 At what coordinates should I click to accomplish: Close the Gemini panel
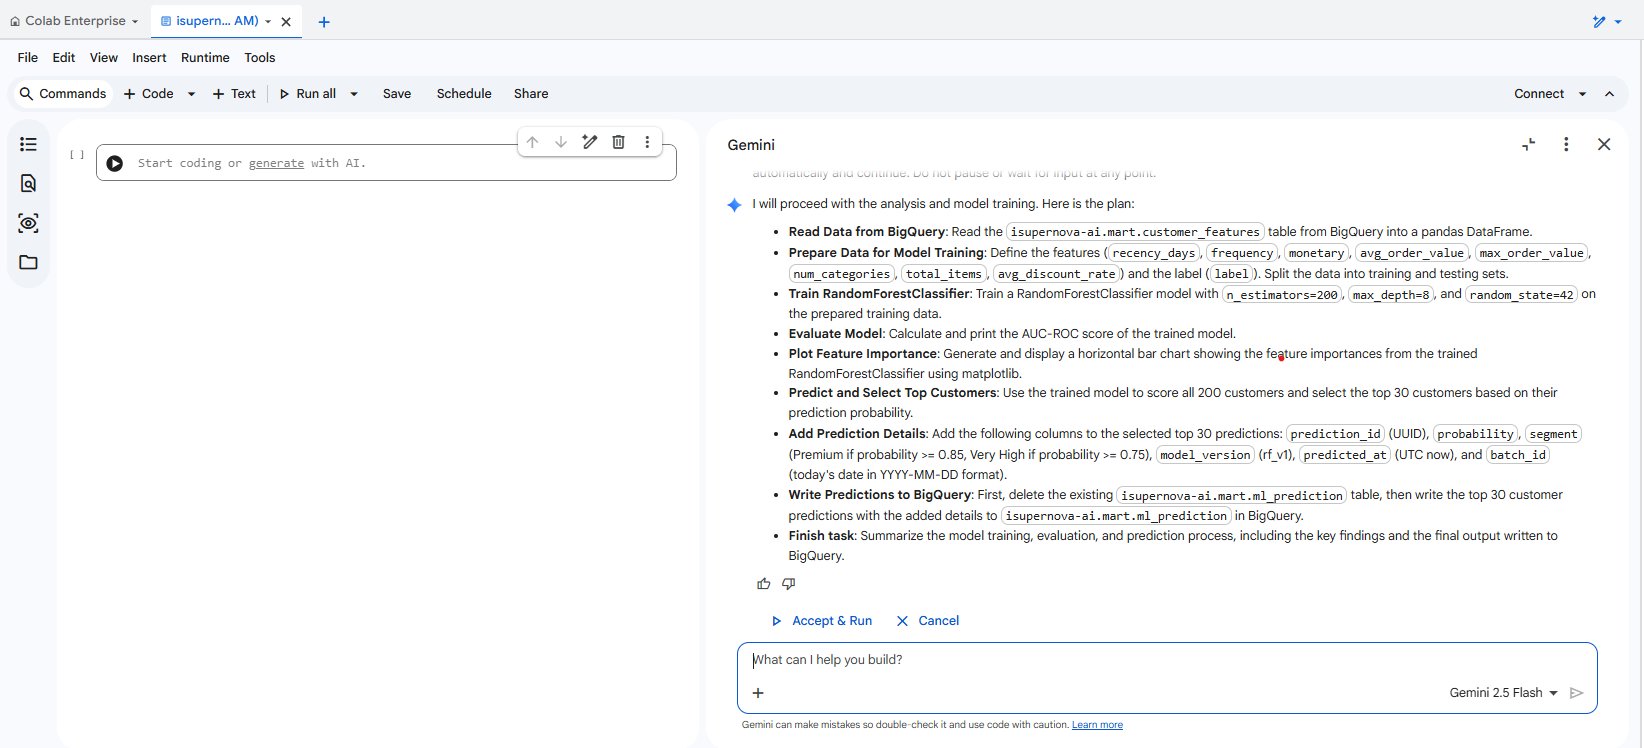(1604, 144)
